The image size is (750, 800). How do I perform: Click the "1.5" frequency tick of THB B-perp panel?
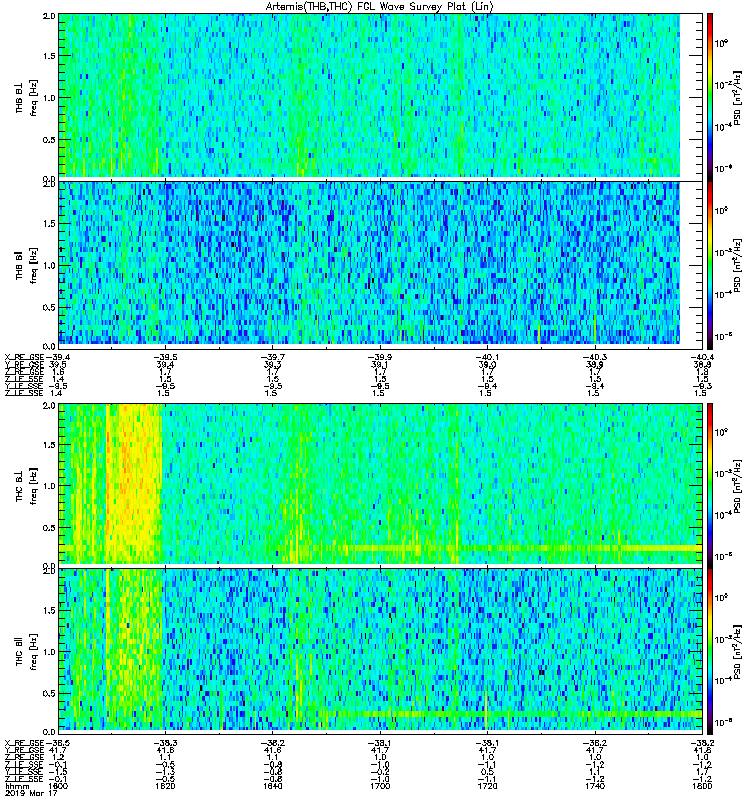tap(49, 56)
